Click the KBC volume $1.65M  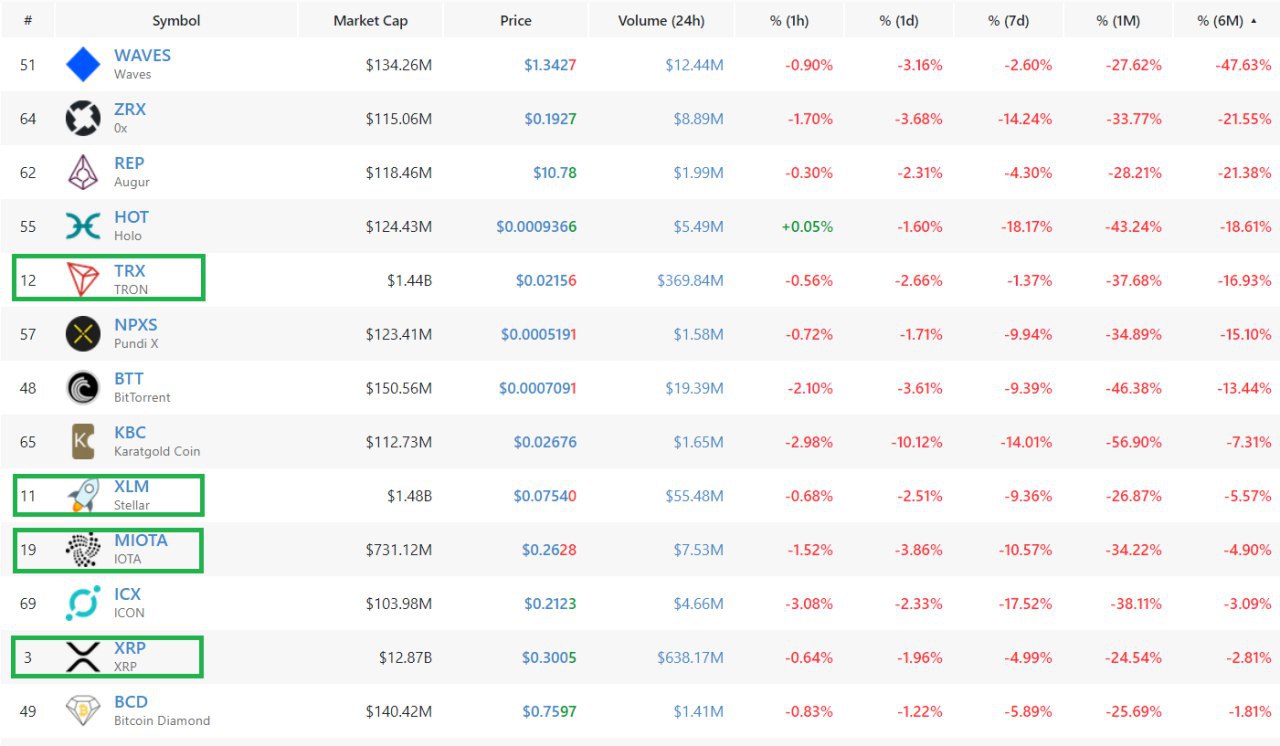point(698,442)
